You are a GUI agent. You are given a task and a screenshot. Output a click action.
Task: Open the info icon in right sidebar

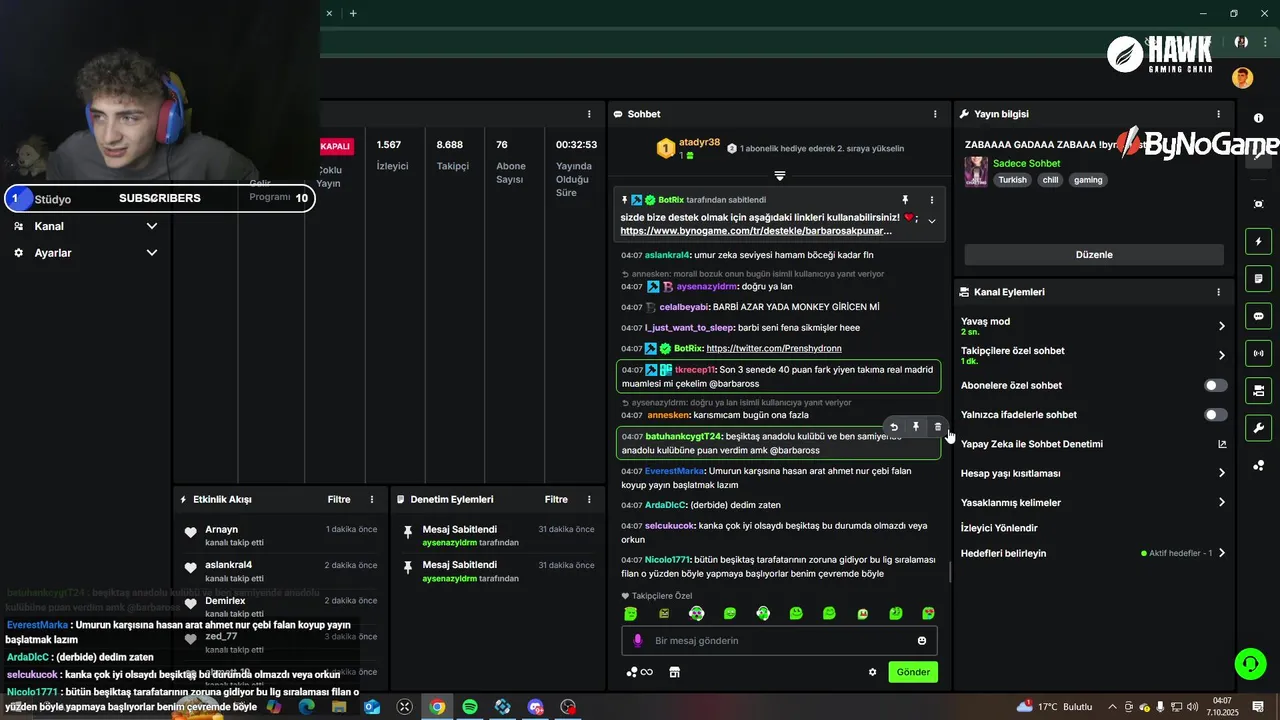point(1258,118)
